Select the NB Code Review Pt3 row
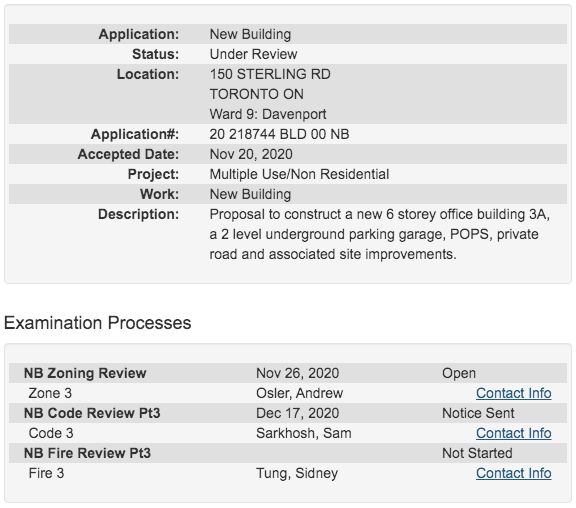Screen dimensions: 576x508 click(288, 413)
